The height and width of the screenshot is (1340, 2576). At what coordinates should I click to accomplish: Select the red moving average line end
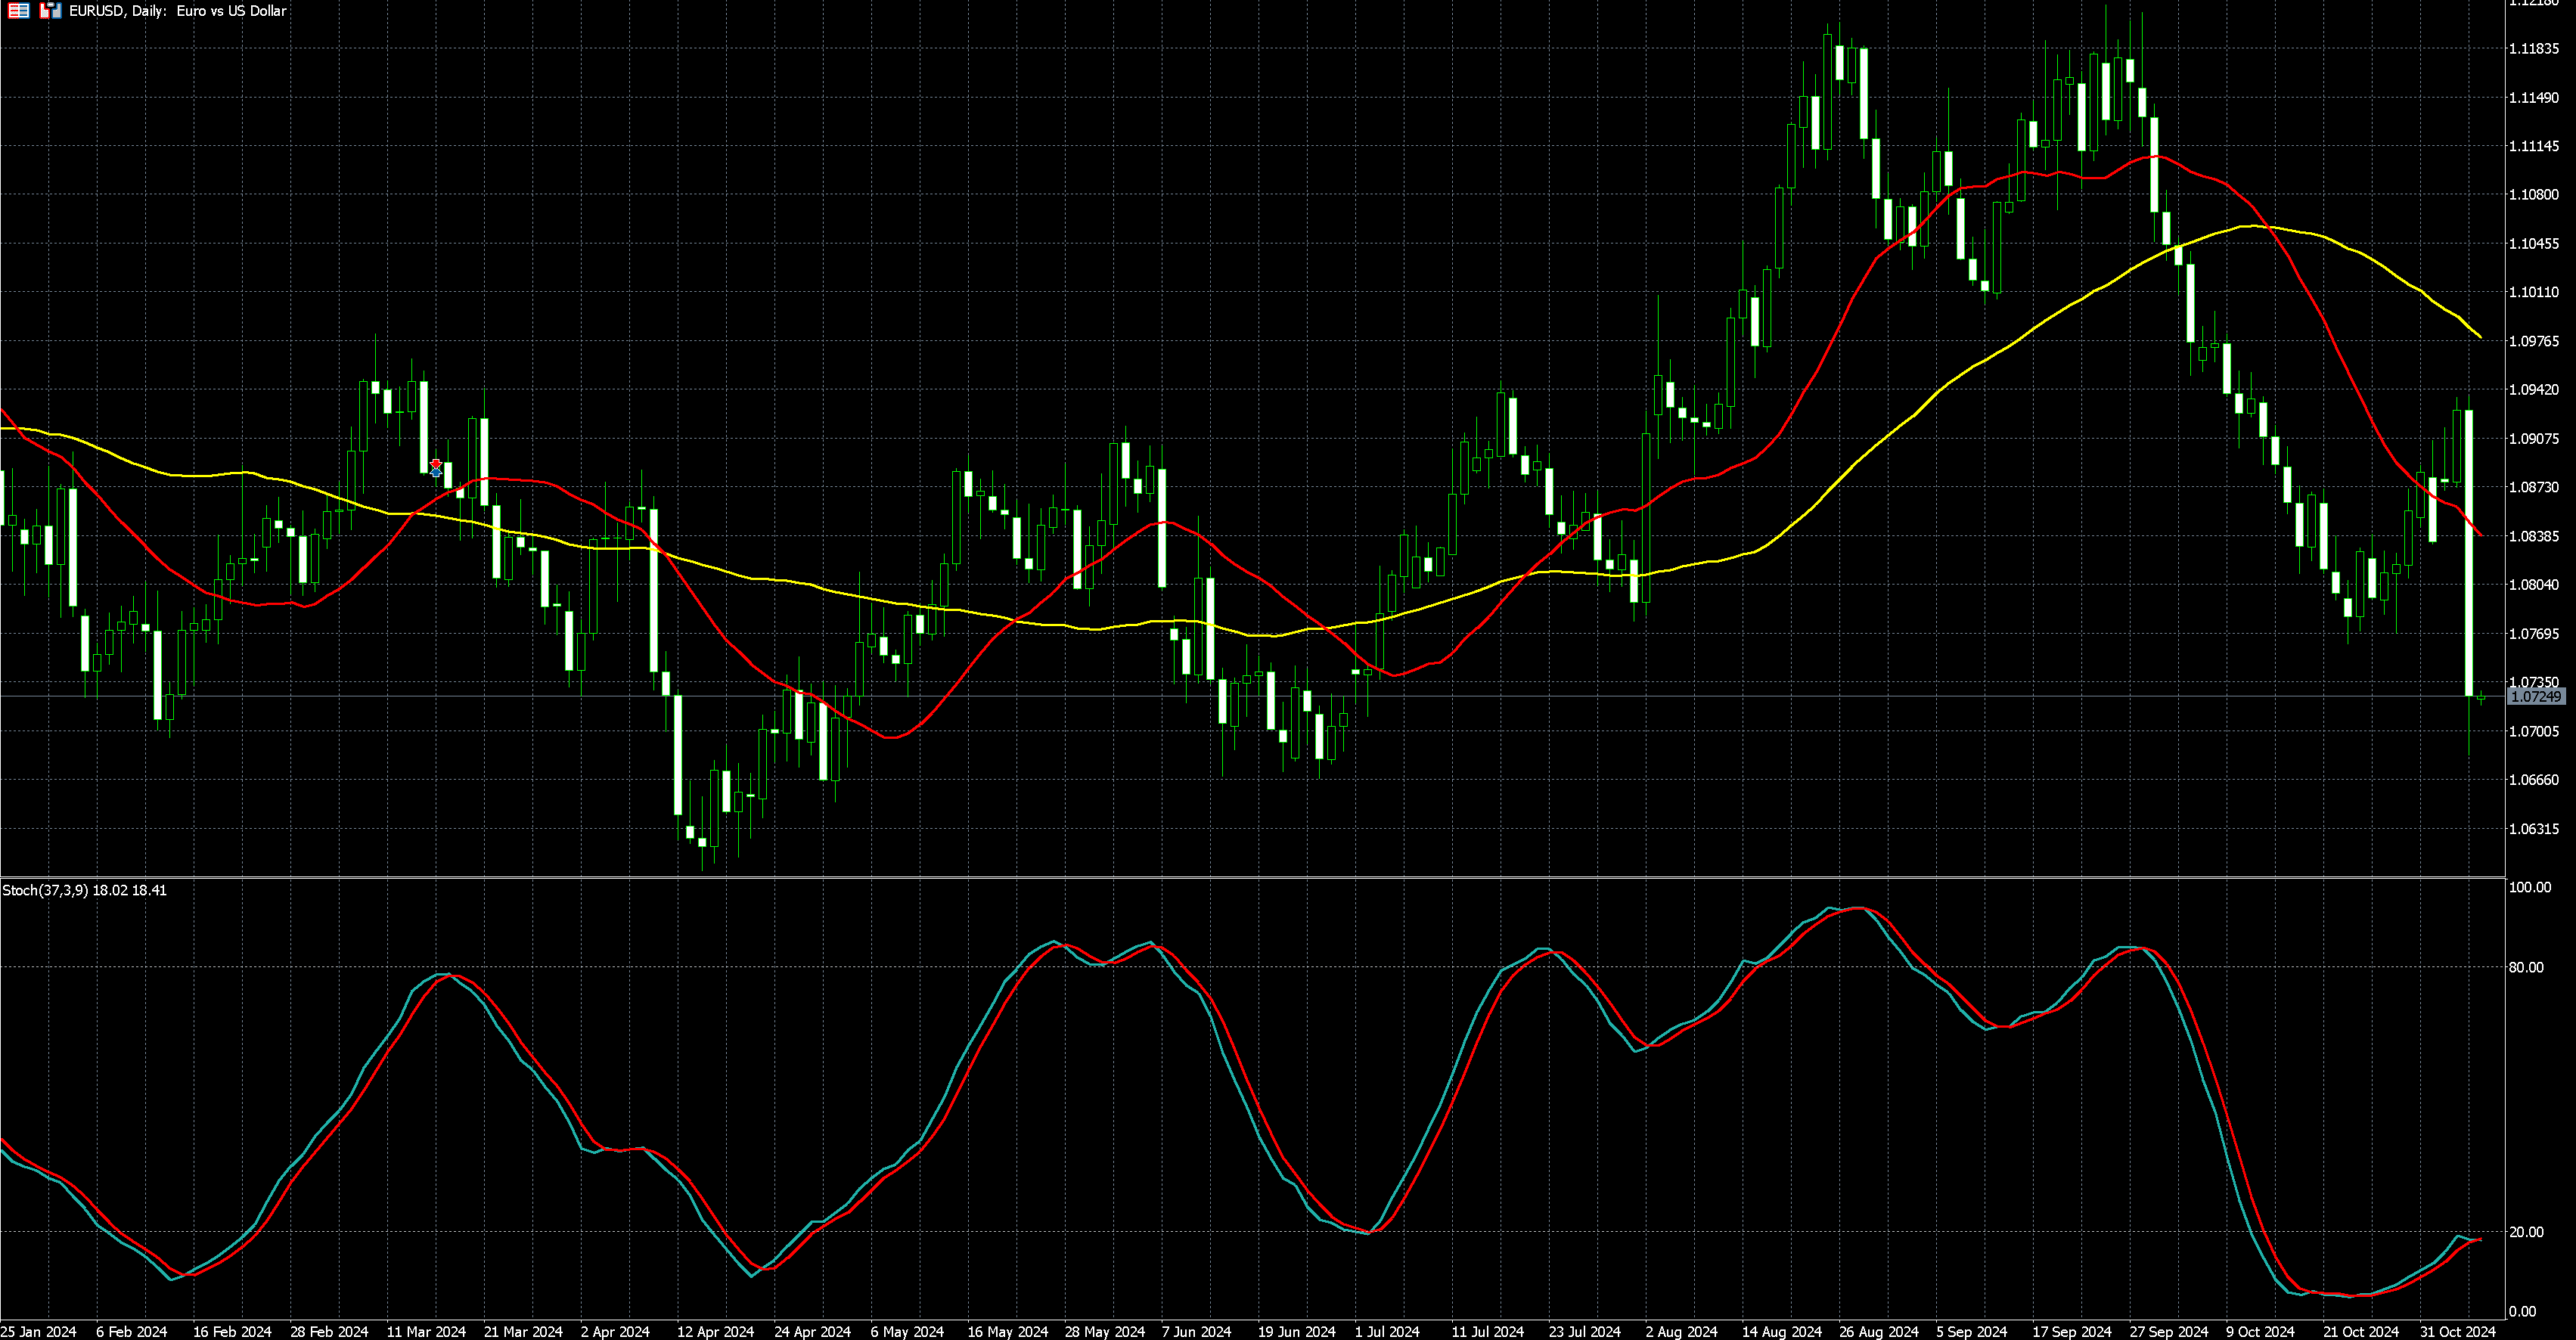2480,534
